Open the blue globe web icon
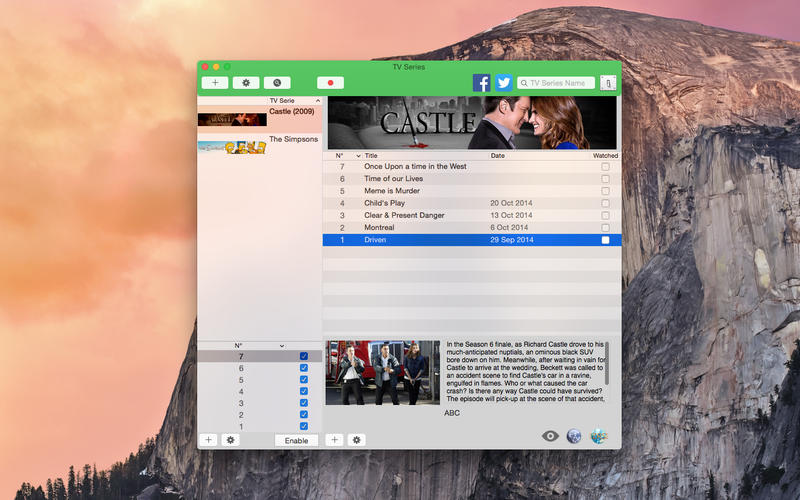Screen dimensions: 800x500 574,436
